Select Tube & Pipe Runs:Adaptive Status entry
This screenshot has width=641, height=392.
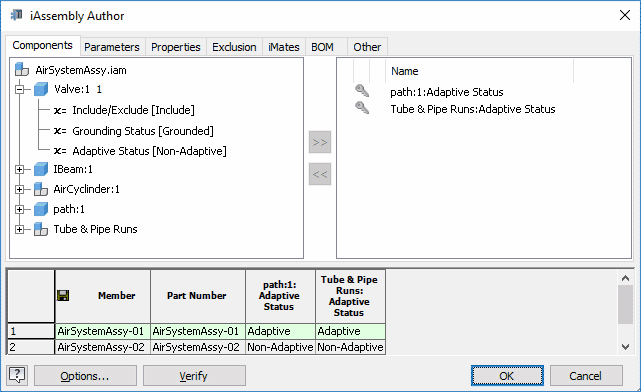point(473,109)
